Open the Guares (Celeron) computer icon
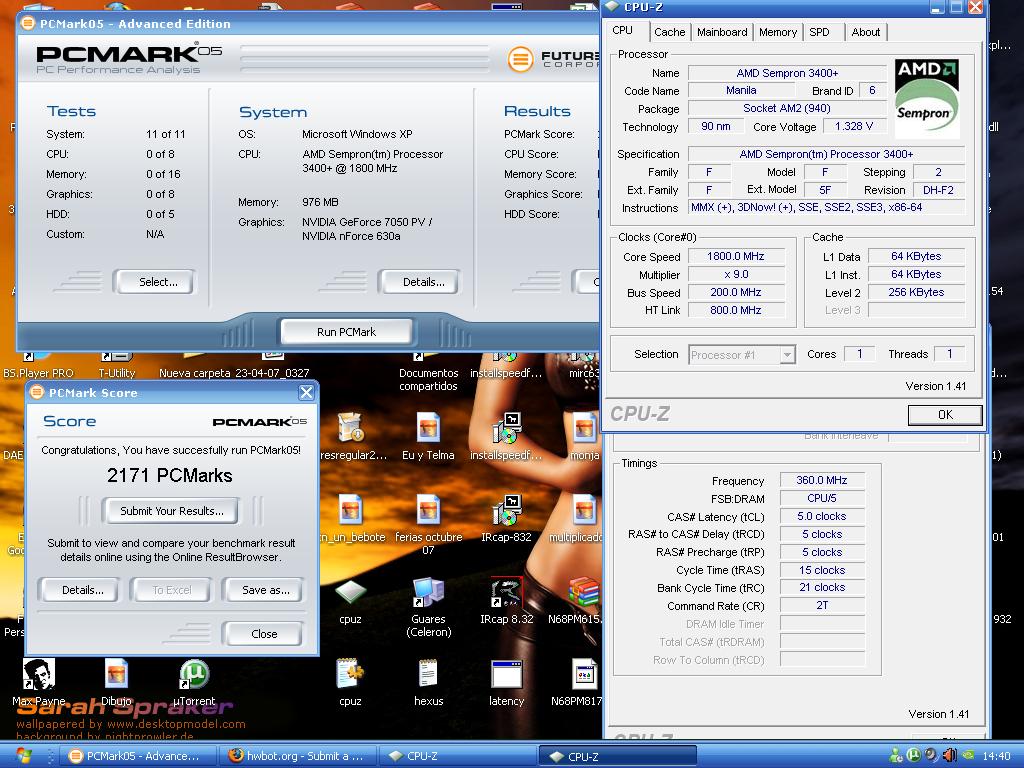This screenshot has width=1024, height=768. (428, 592)
